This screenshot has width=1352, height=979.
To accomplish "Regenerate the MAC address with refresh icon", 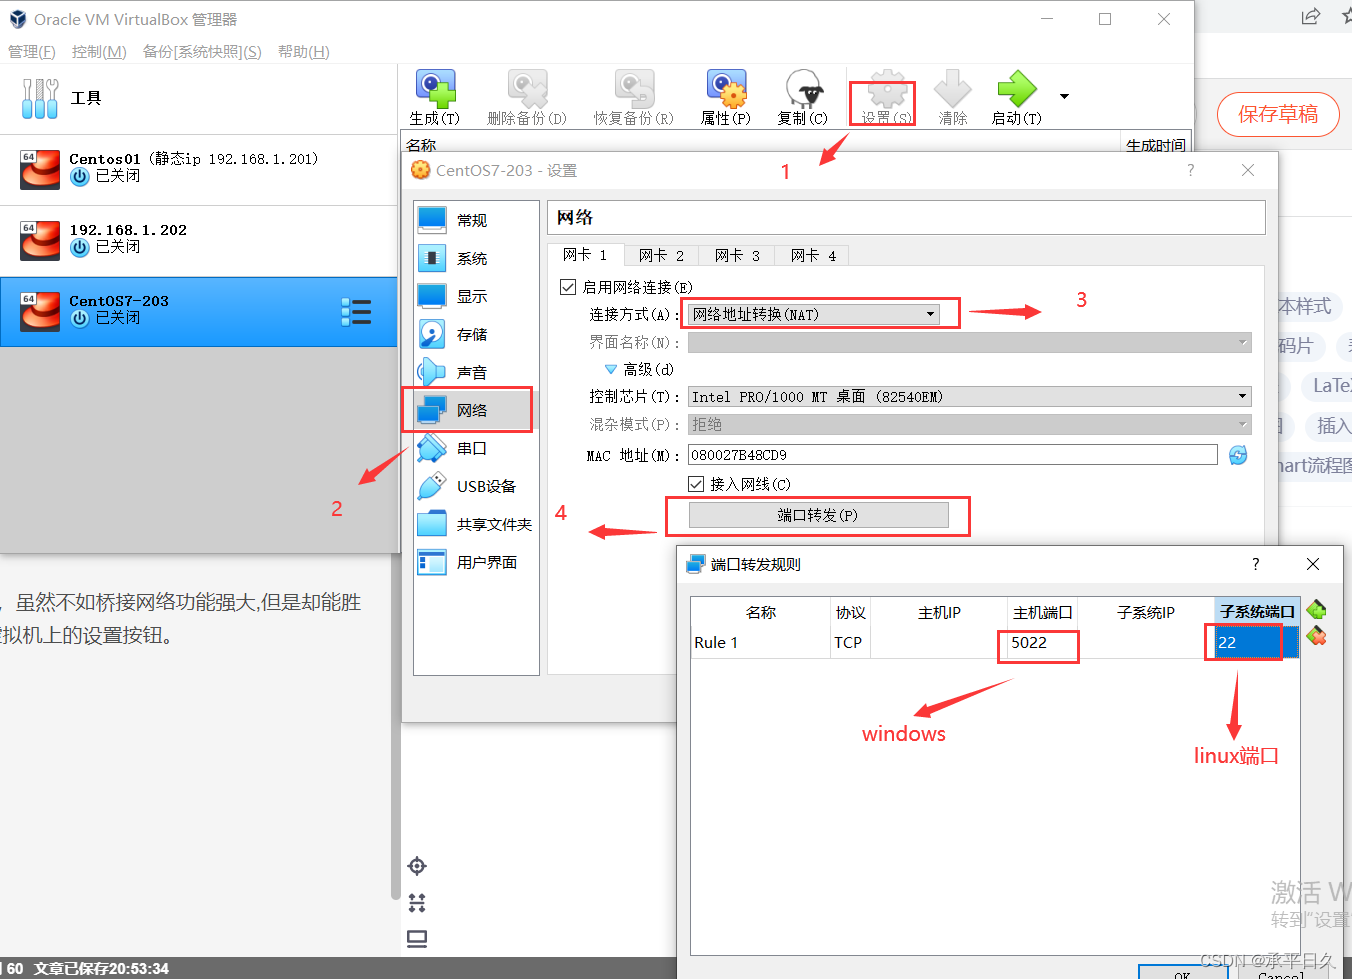I will tap(1238, 455).
